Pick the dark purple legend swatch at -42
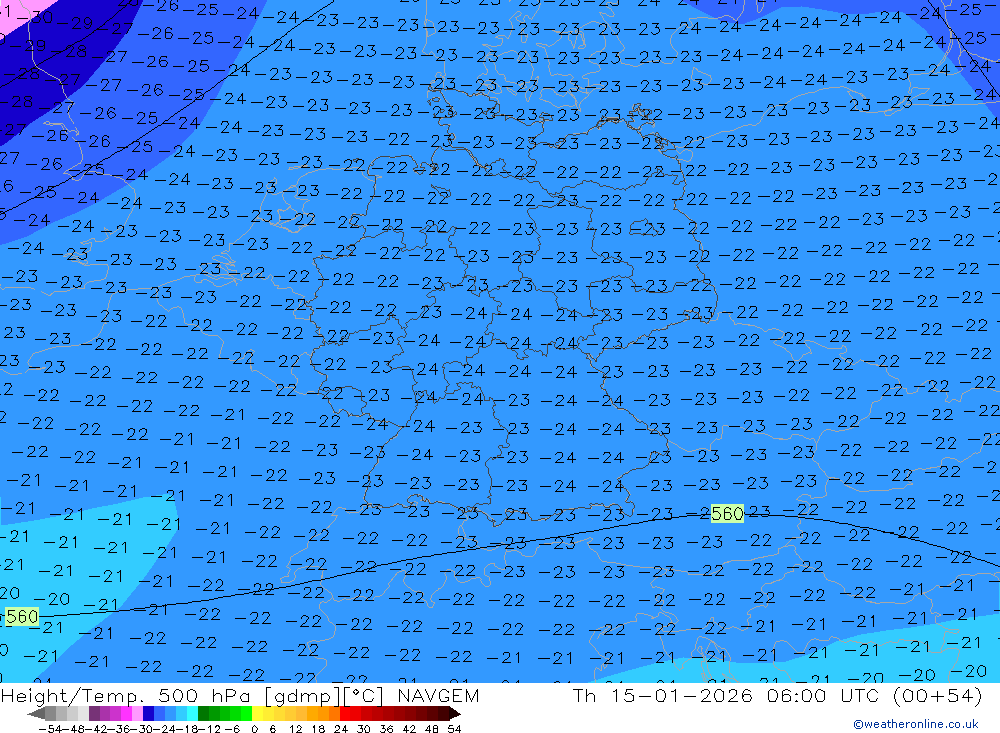 [x=94, y=713]
